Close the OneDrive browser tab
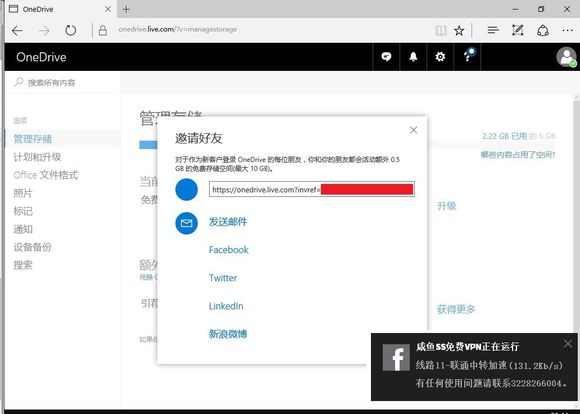580x414 pixels. [108, 9]
